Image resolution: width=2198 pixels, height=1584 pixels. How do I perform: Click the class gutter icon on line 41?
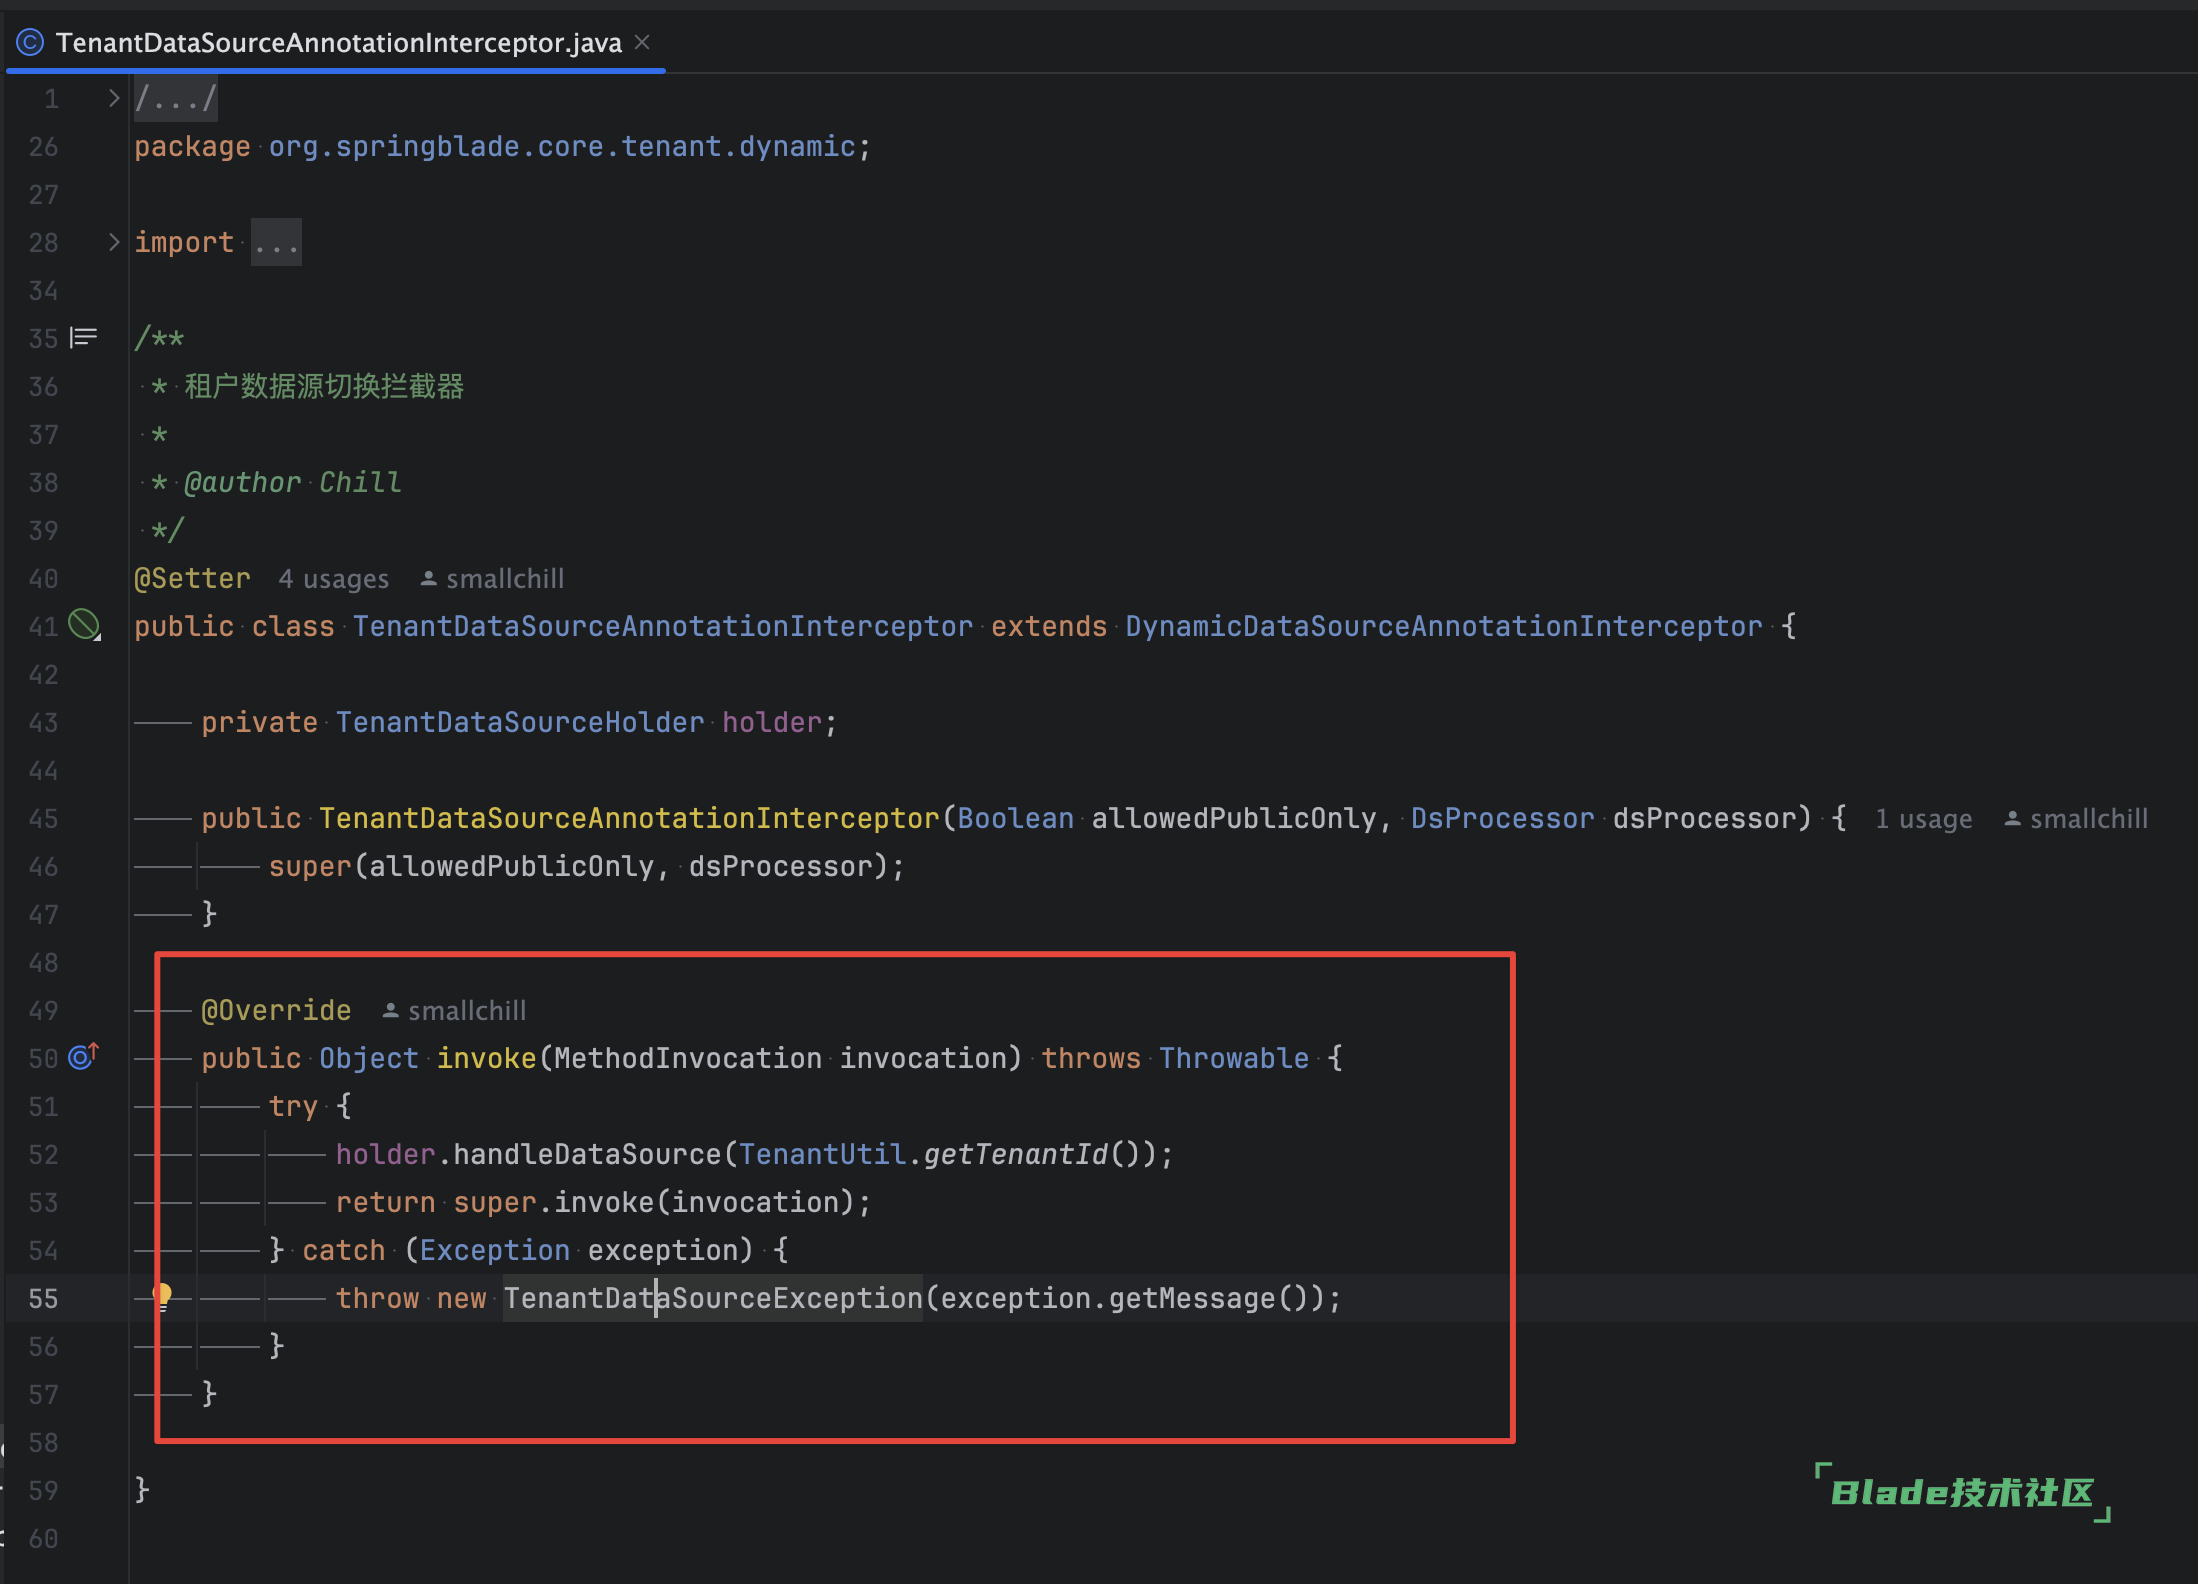pyautogui.click(x=84, y=626)
